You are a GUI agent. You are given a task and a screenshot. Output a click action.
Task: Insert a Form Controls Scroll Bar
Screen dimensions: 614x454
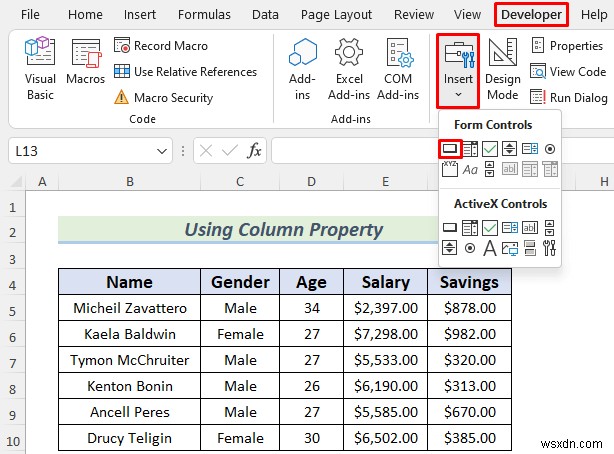489,169
